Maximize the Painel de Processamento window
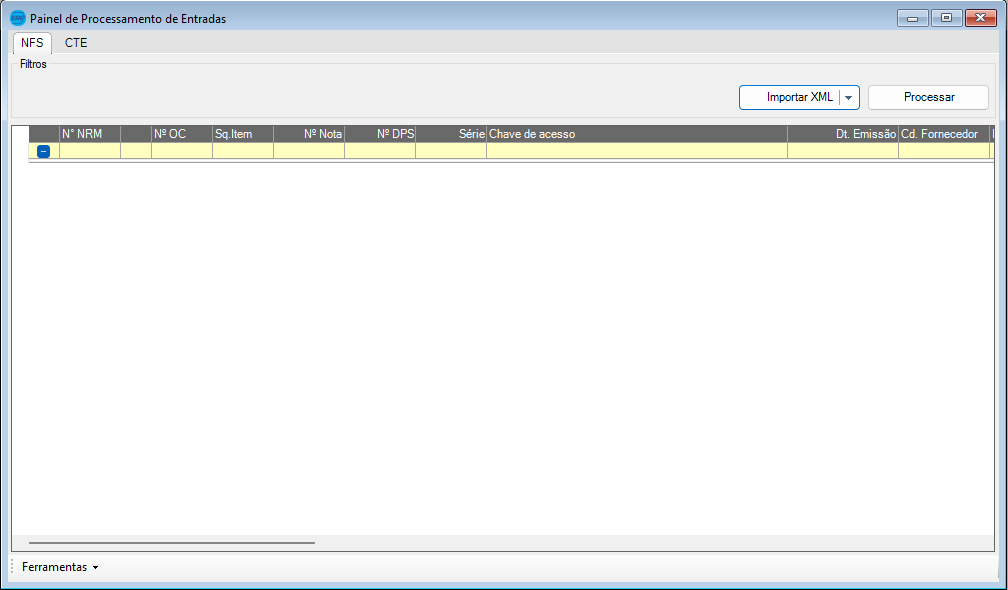Screen dimensions: 1008x590 coord(946,18)
